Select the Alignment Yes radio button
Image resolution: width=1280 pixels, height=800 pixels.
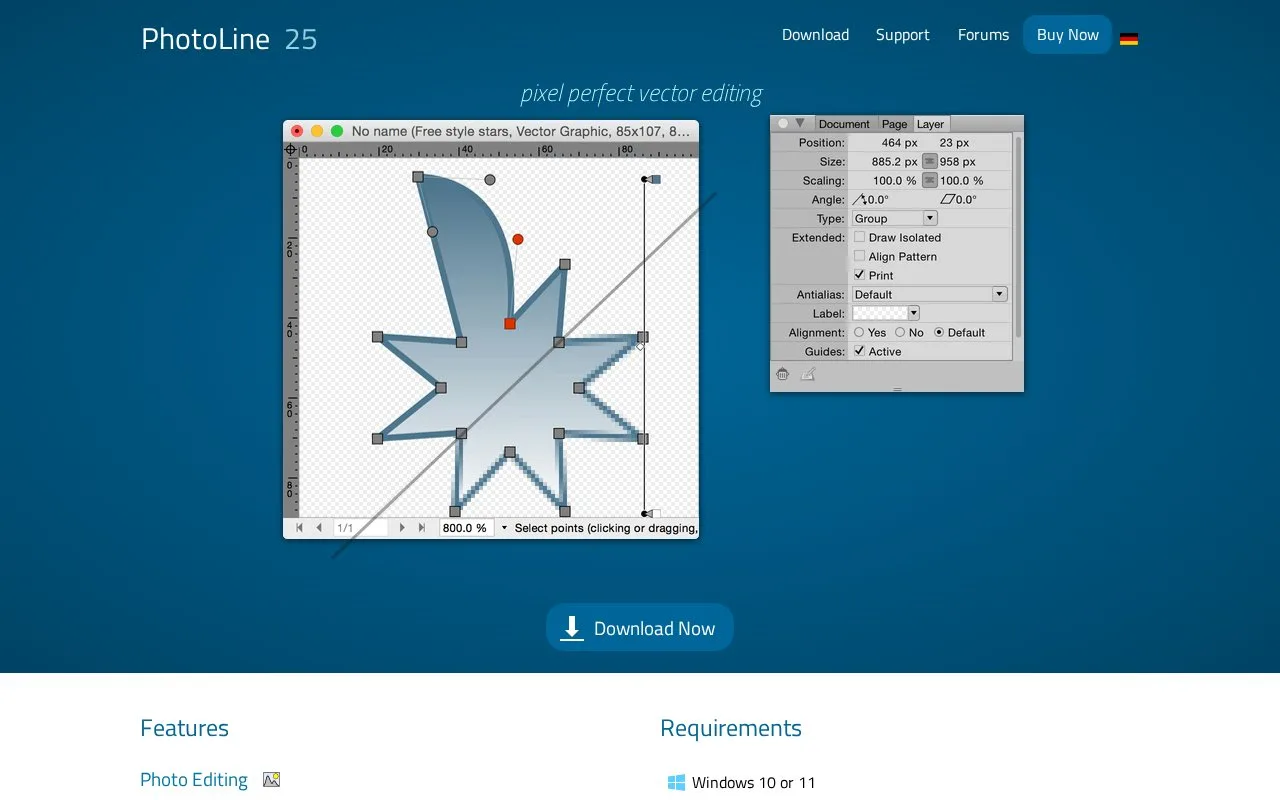point(859,332)
